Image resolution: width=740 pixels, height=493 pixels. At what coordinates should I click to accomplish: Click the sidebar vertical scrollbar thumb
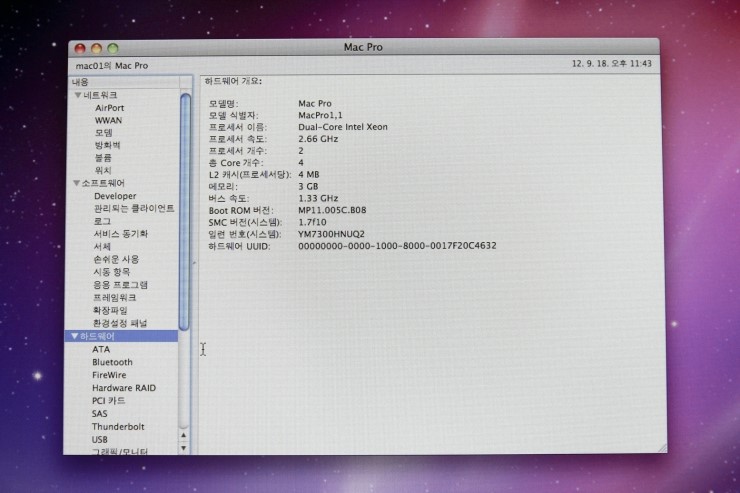point(185,210)
